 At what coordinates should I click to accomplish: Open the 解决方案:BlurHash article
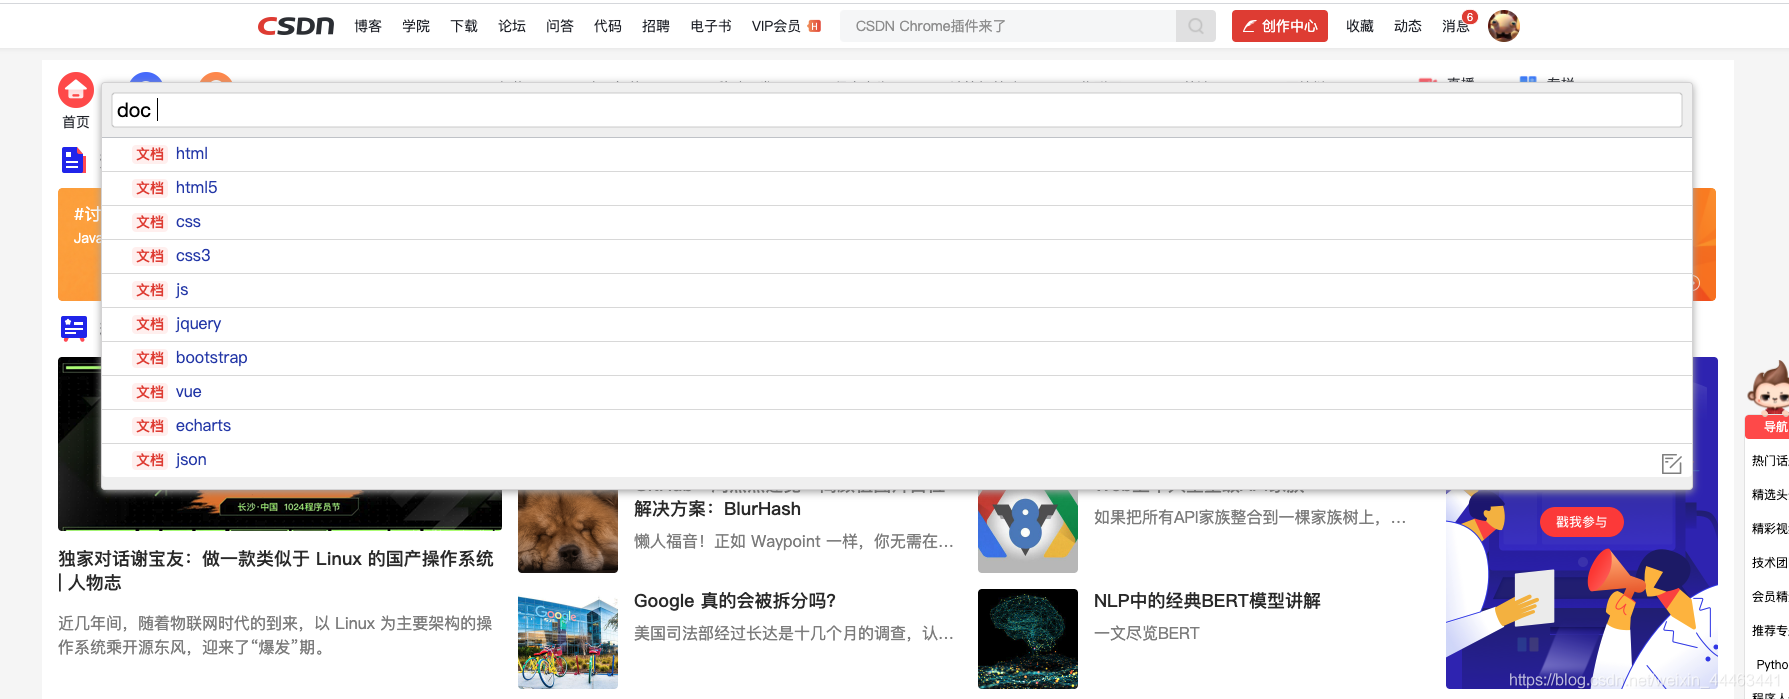(717, 509)
